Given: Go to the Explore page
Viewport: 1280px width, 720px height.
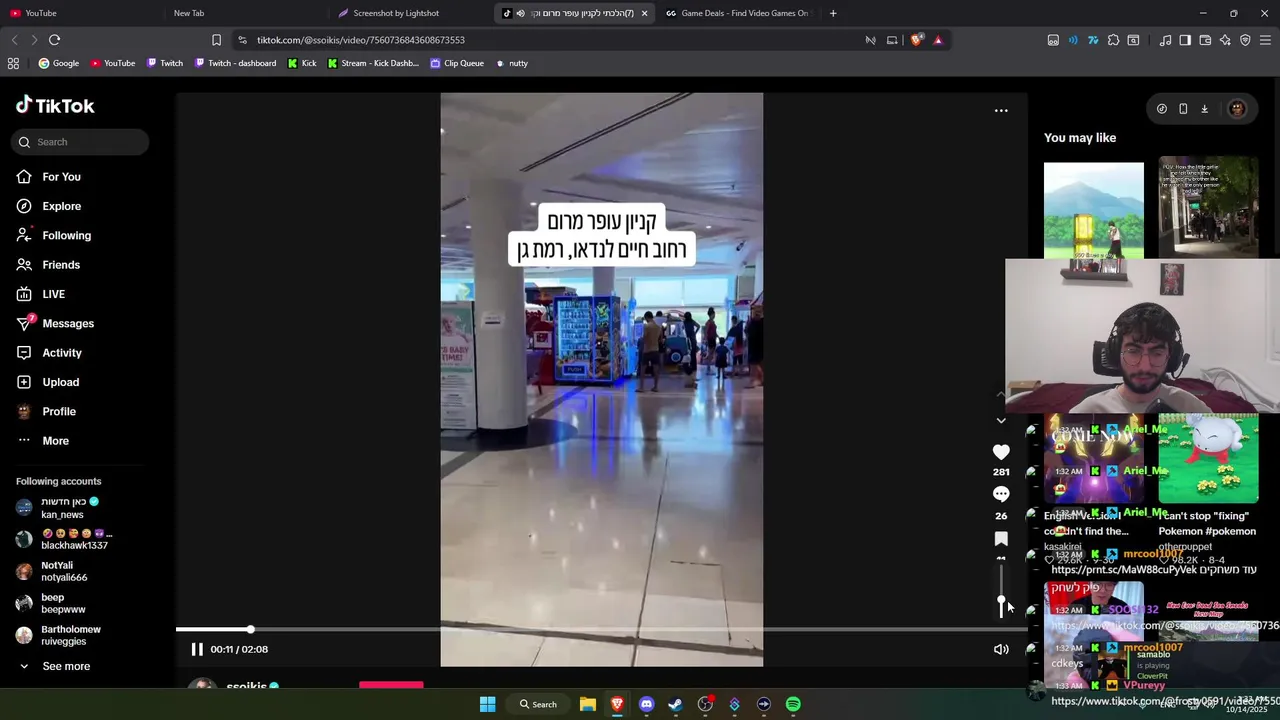Looking at the screenshot, I should pos(61,206).
